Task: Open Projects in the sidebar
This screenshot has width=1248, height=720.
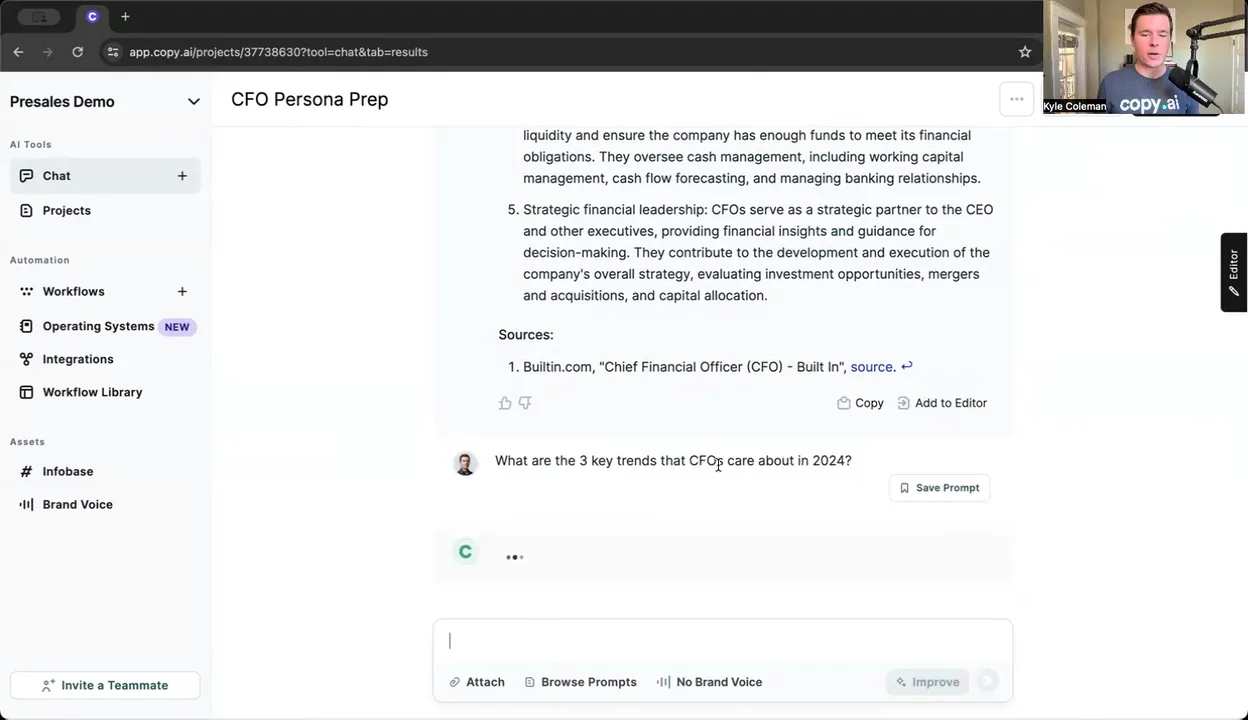Action: coord(66,210)
